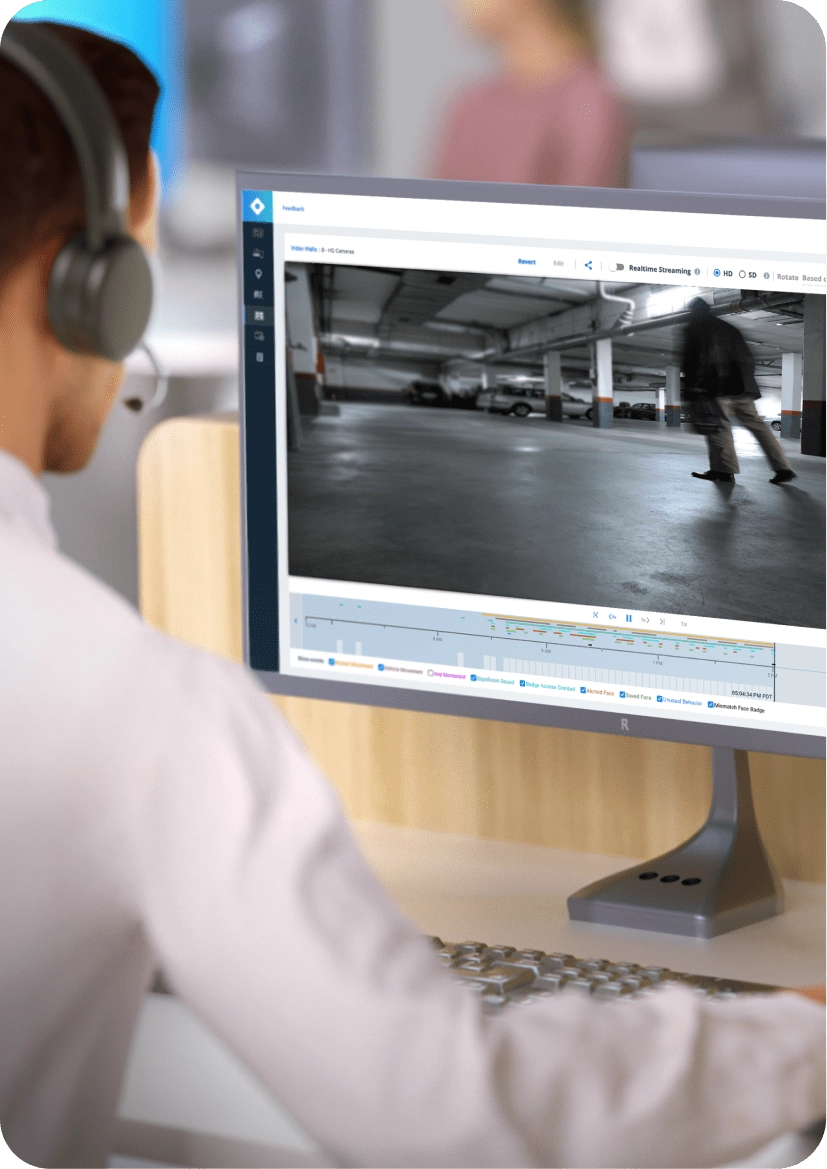Click the Feedback link in the header
Image resolution: width=827 pixels, height=1169 pixels.
(x=293, y=209)
